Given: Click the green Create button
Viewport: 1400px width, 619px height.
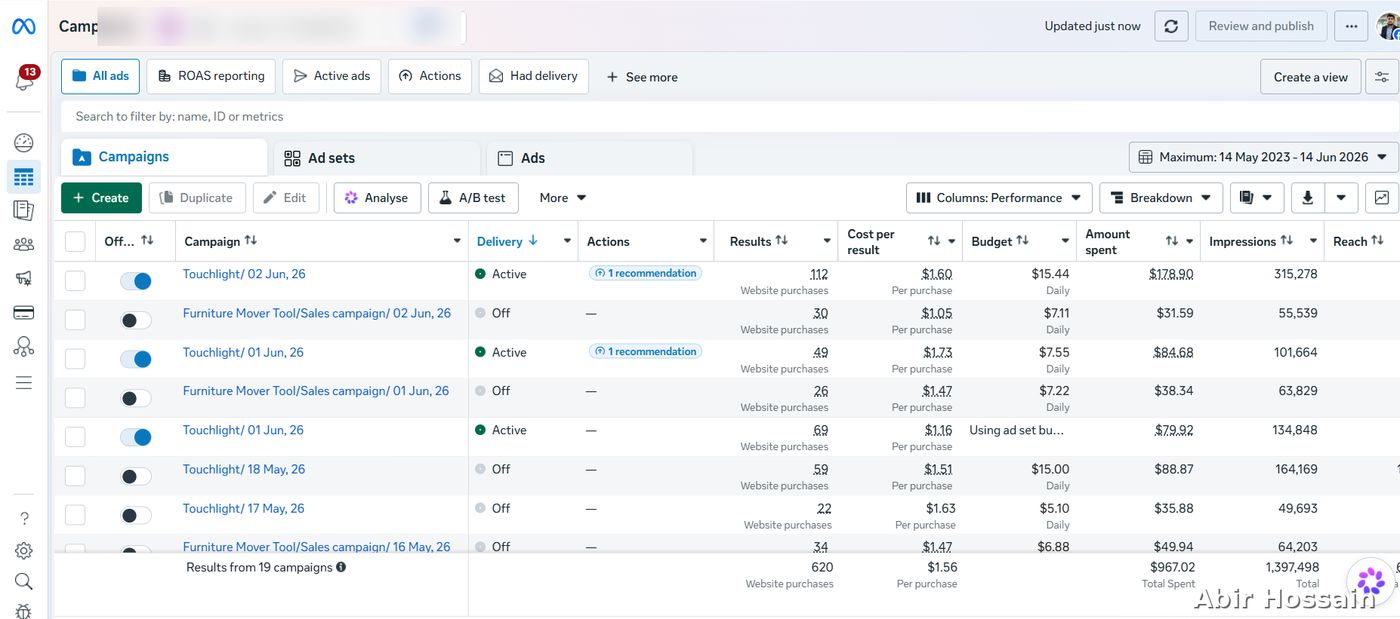Looking at the screenshot, I should click(101, 198).
